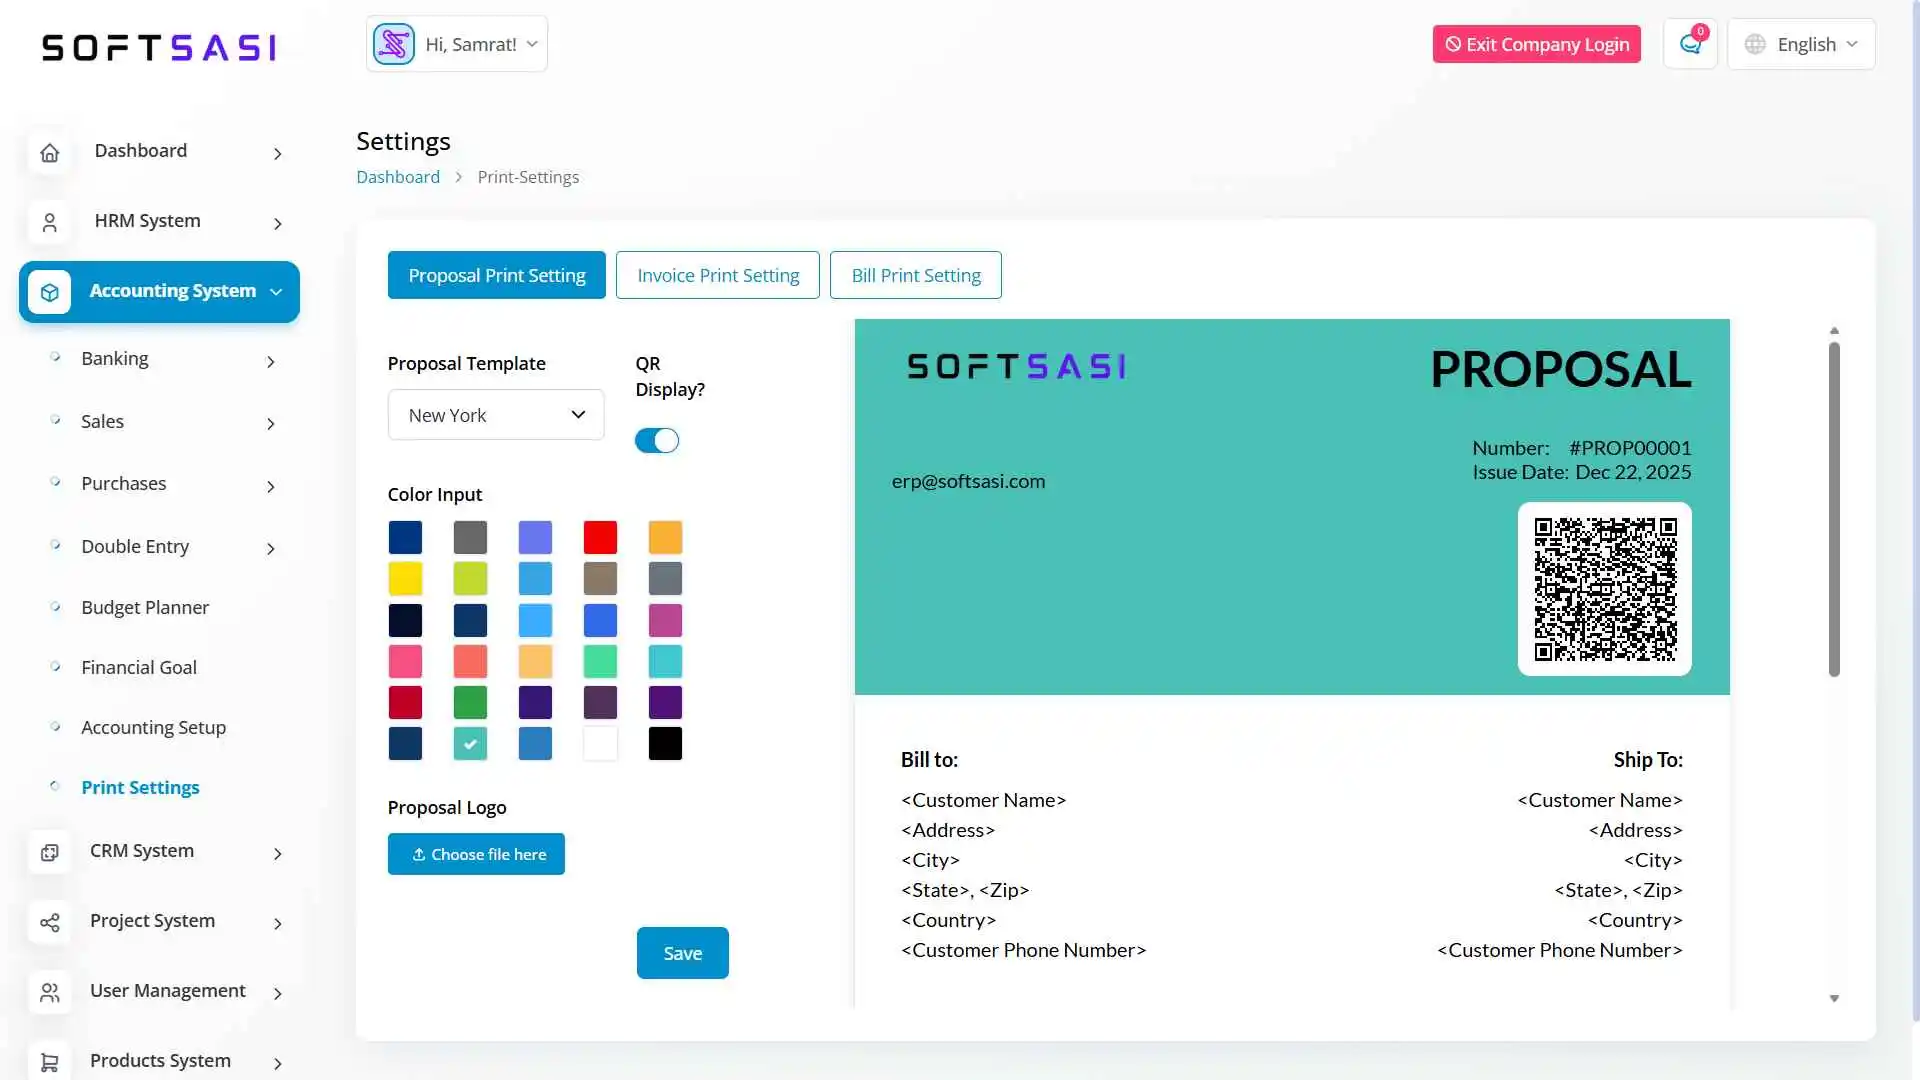Open Accounting Setup menu item

click(x=154, y=728)
